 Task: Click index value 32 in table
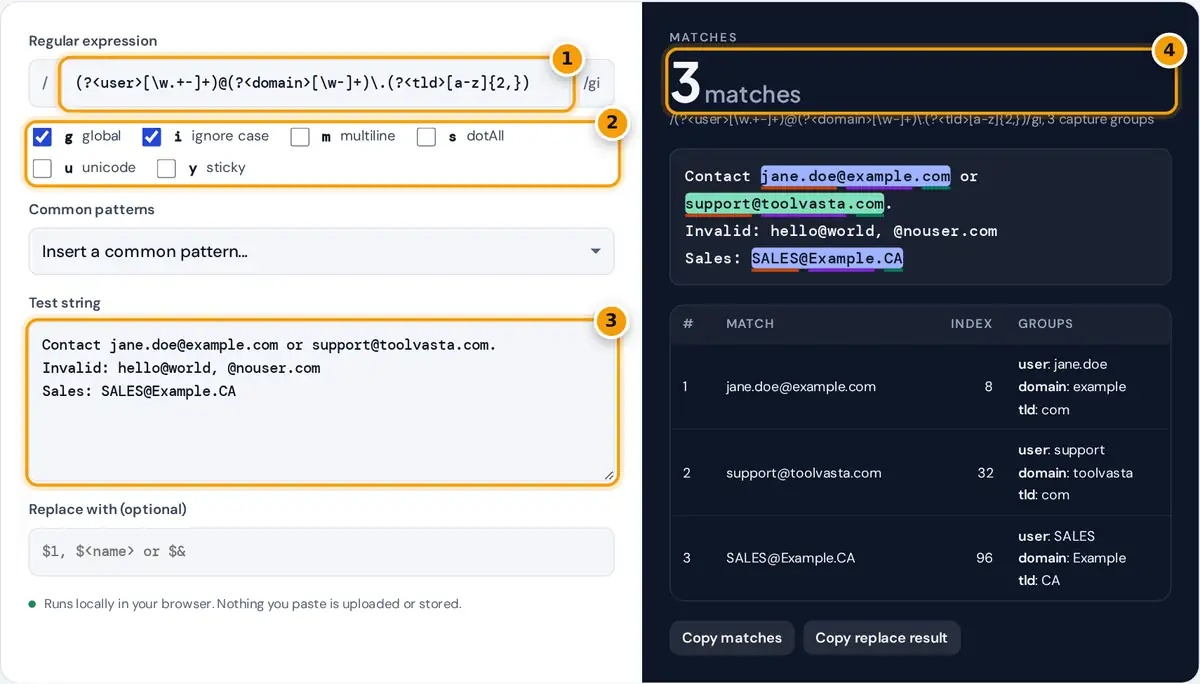(985, 473)
